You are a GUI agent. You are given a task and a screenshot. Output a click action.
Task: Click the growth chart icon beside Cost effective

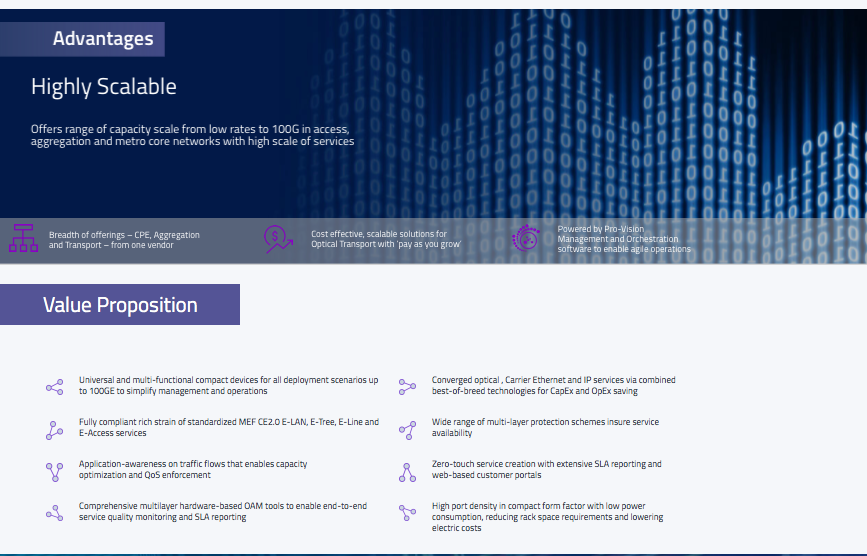278,239
